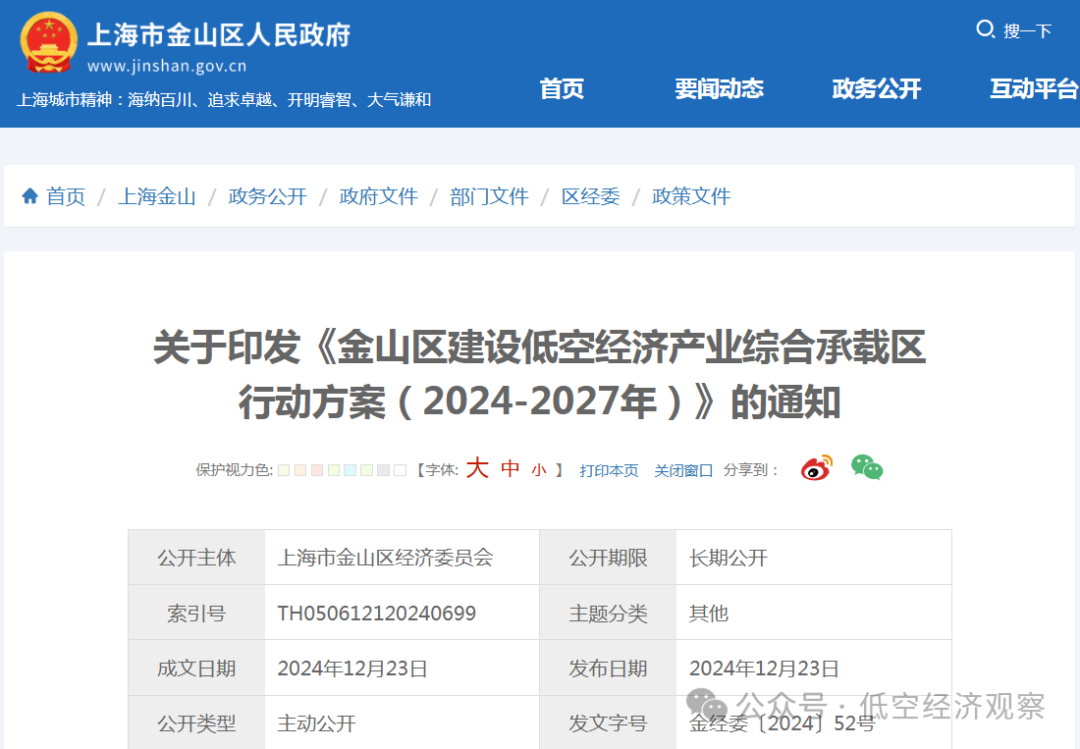1080x749 pixels.
Task: Click 上海城市精神 slogan text
Action: click(x=224, y=100)
